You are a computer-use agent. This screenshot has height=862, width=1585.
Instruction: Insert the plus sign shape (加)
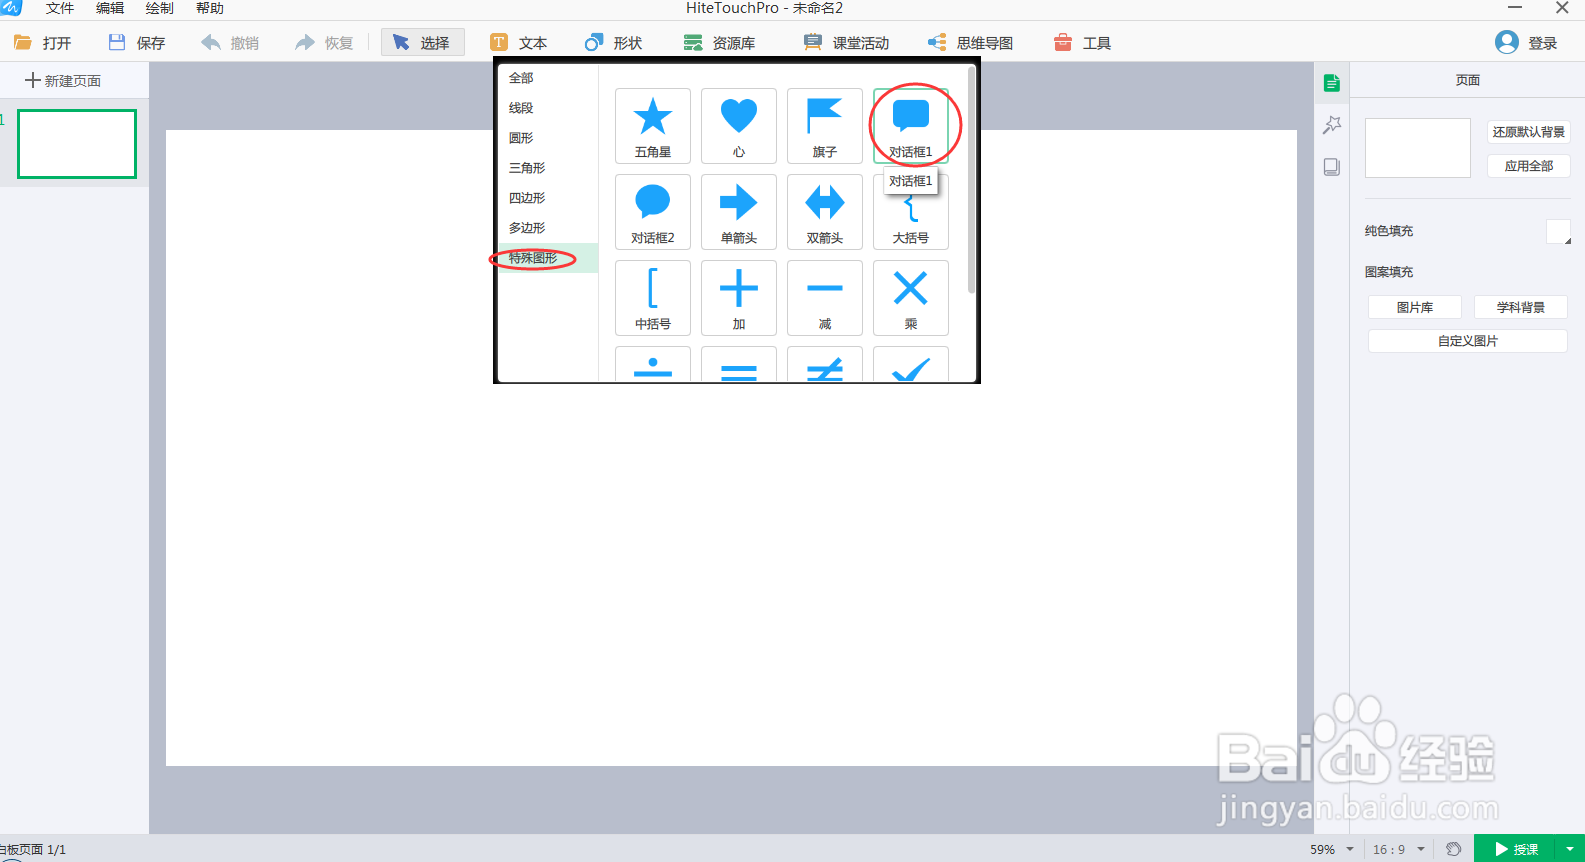739,298
